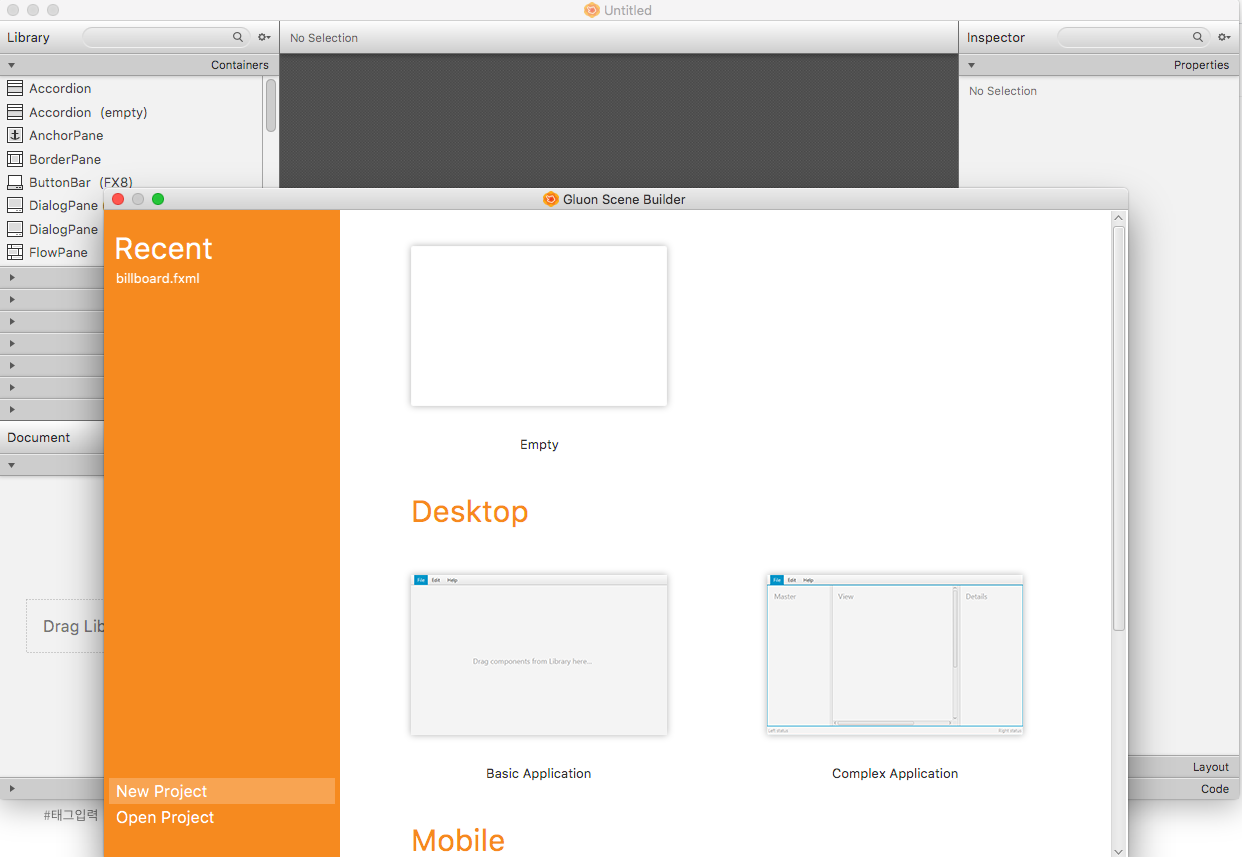Click the Inspector search field
The image size is (1242, 857).
(1133, 37)
